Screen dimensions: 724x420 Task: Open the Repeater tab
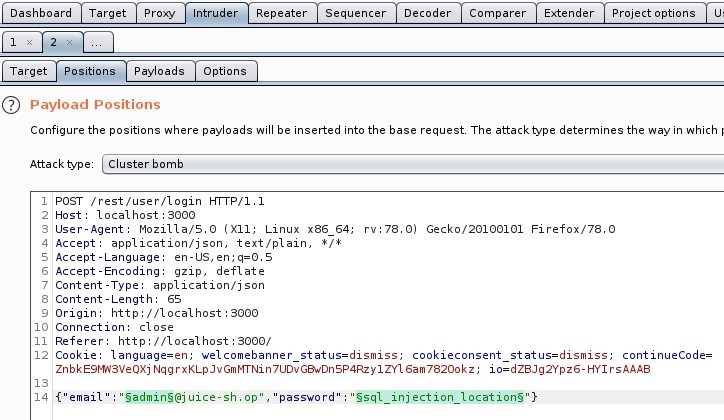click(x=282, y=13)
